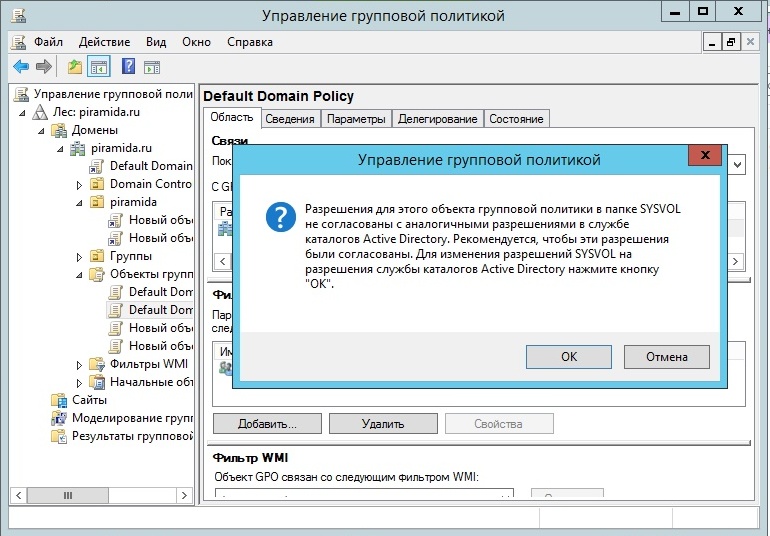Expand the Группы tree node
The image size is (770, 536).
(80, 257)
